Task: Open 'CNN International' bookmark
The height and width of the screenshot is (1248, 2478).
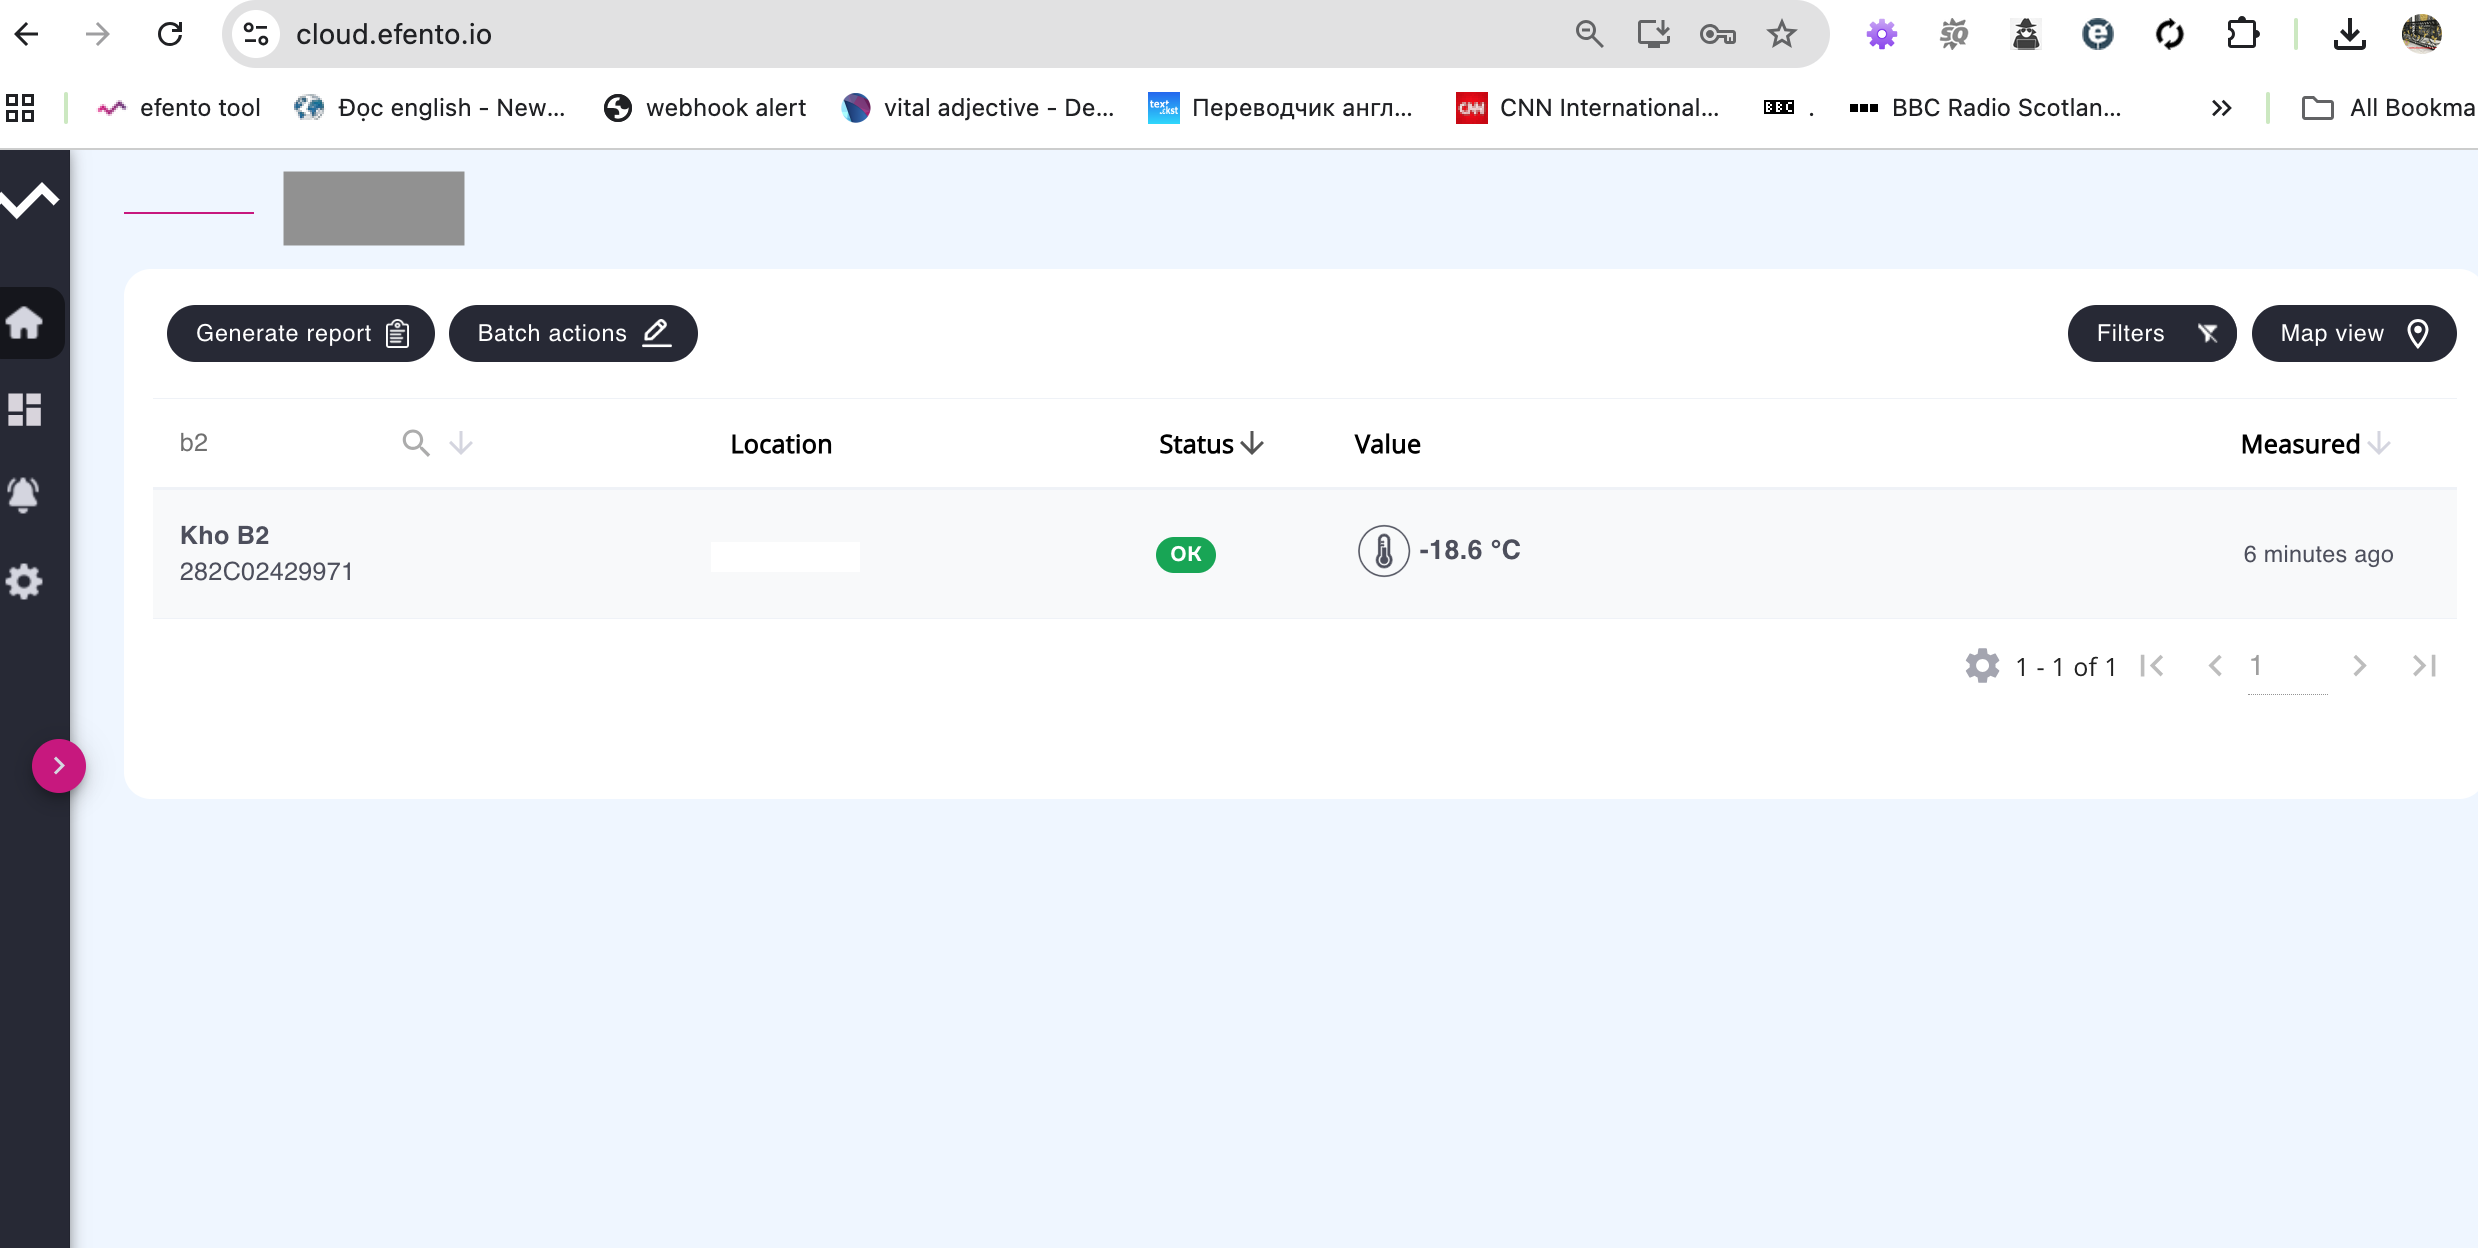Action: coord(1588,107)
